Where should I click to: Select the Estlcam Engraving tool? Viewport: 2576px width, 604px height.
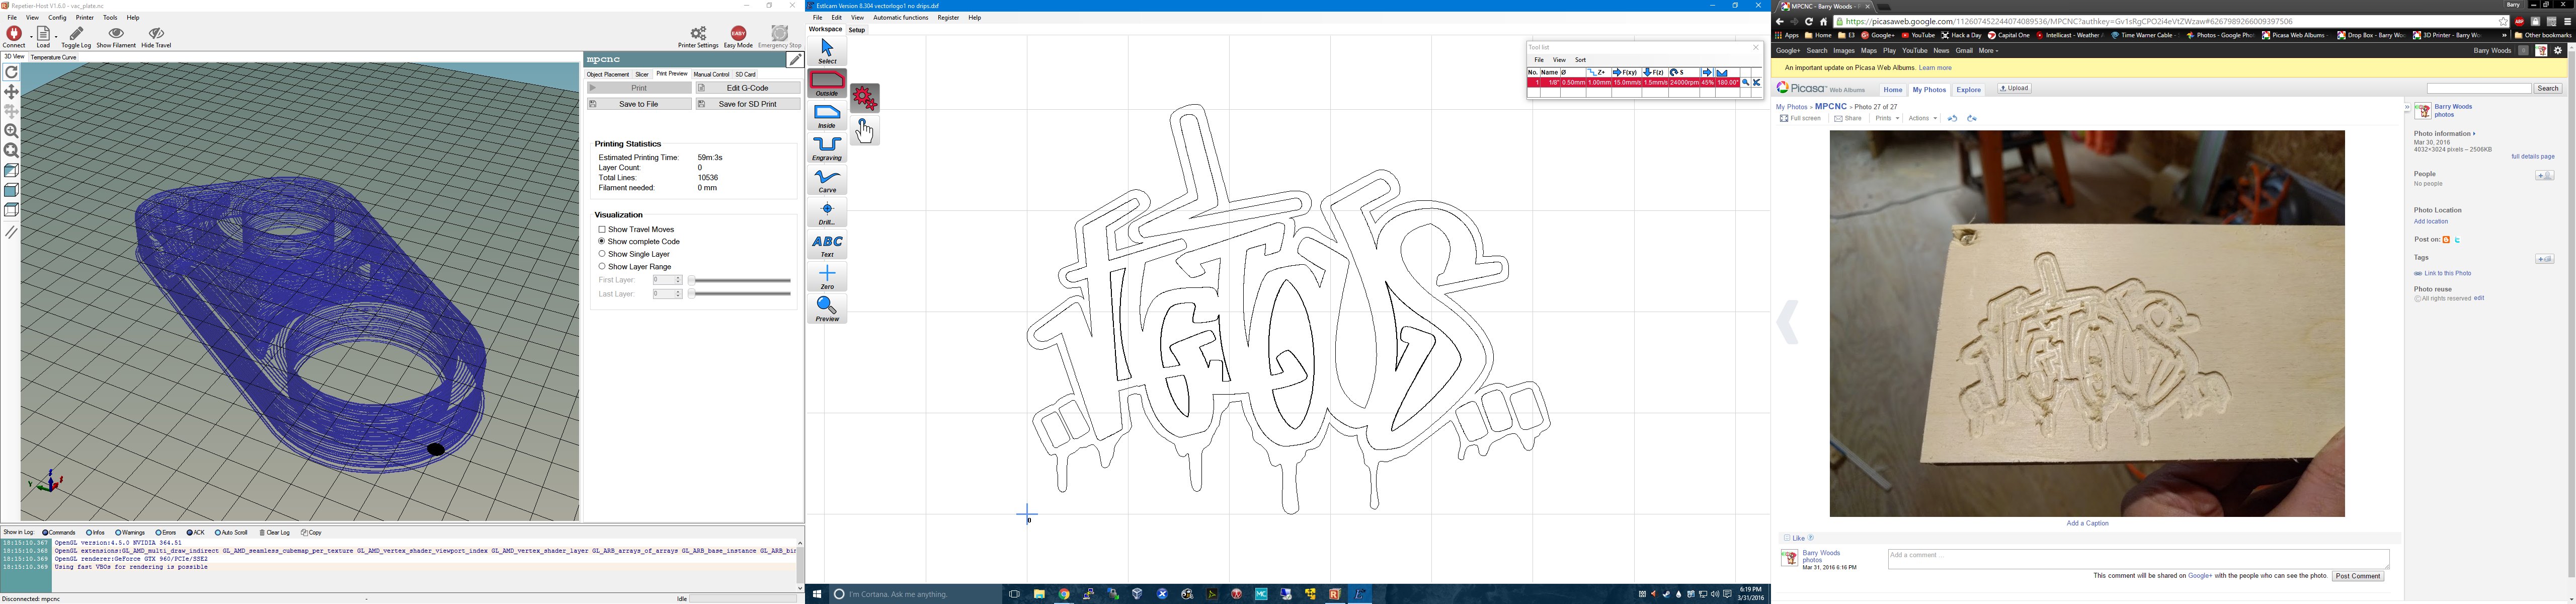click(x=827, y=148)
